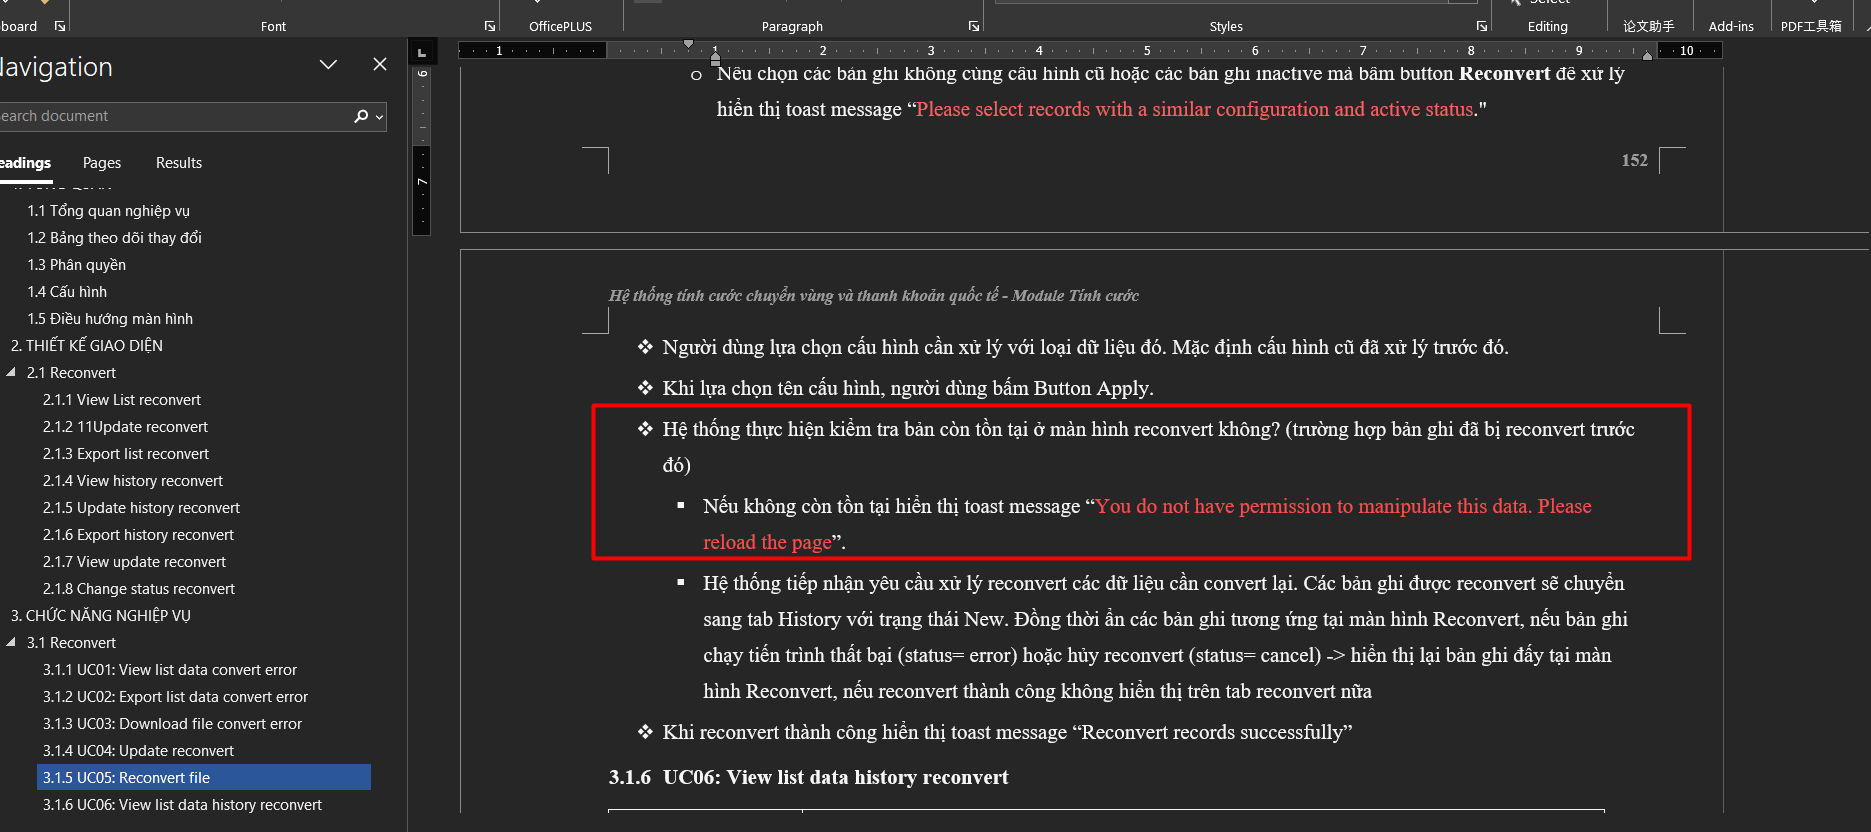Go to heading 2.1.4 View history reconvert
1871x832 pixels.
pyautogui.click(x=133, y=481)
